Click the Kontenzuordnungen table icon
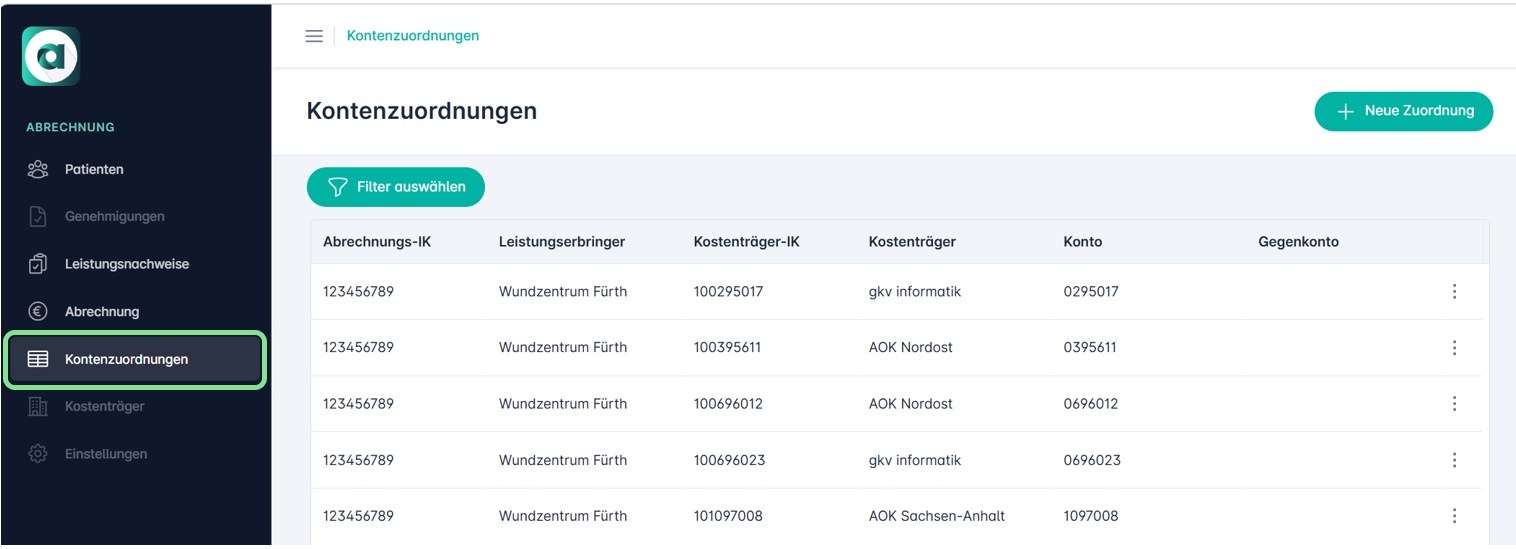The image size is (1516, 549). 38,359
